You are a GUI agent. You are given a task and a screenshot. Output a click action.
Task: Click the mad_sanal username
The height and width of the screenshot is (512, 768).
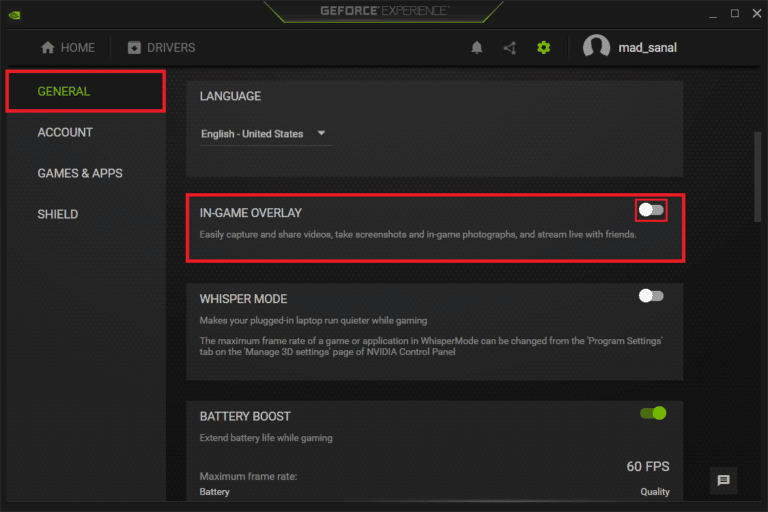coord(648,48)
